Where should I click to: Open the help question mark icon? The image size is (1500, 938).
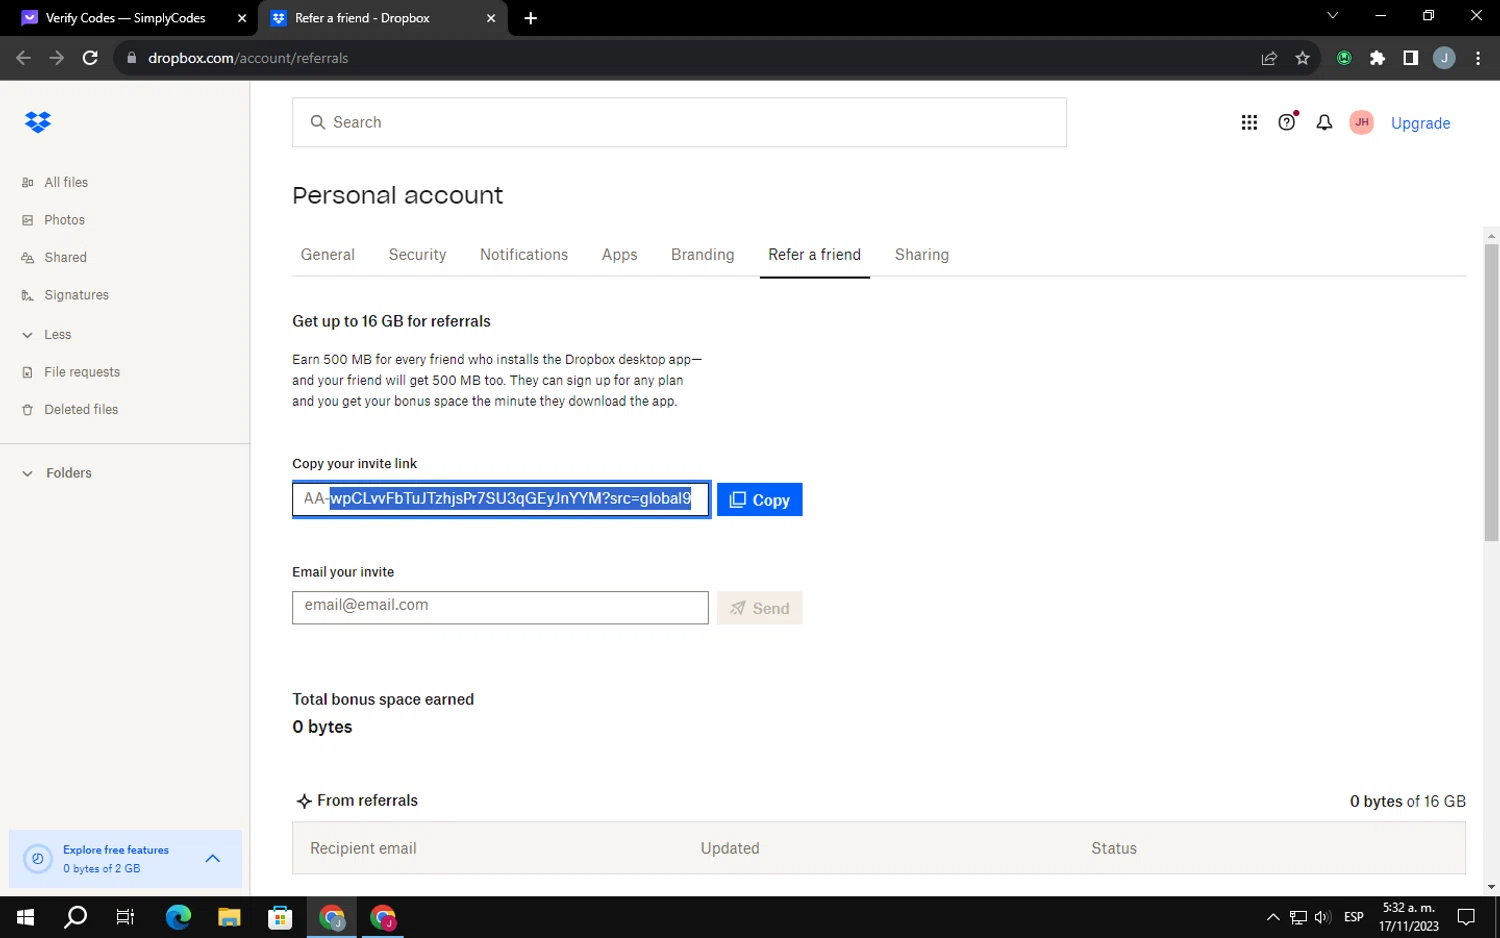coord(1287,122)
